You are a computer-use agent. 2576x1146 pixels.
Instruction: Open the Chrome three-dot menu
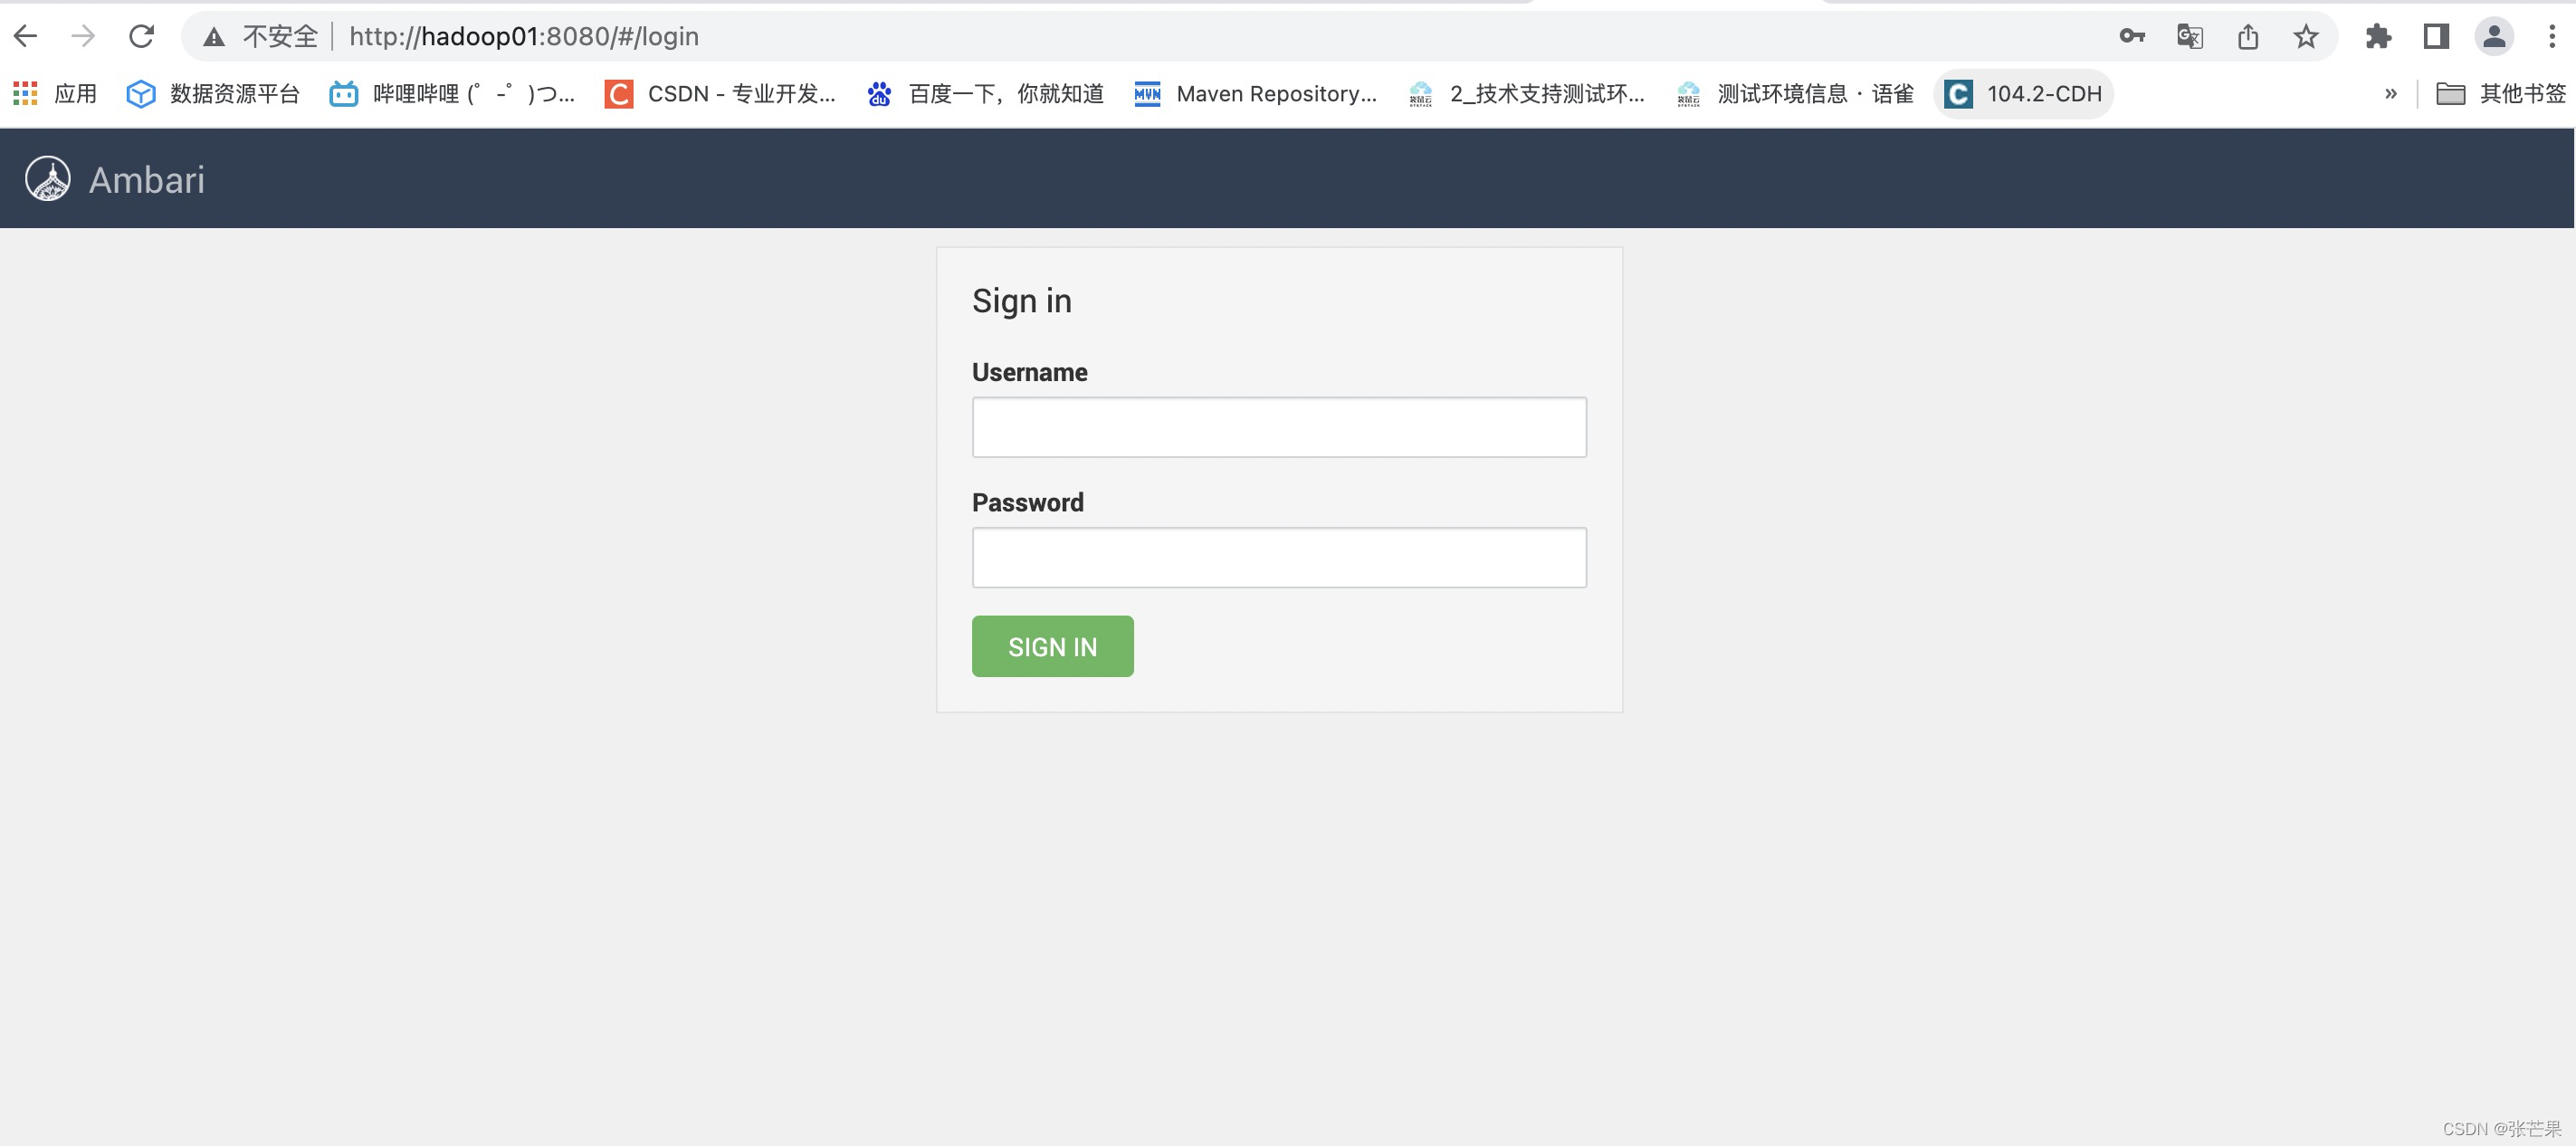pos(2552,37)
